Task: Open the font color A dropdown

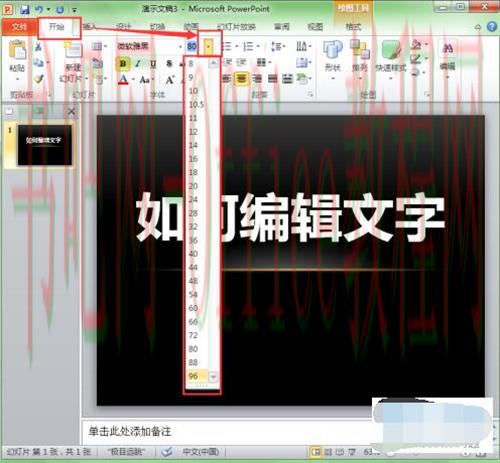Action: click(x=133, y=79)
